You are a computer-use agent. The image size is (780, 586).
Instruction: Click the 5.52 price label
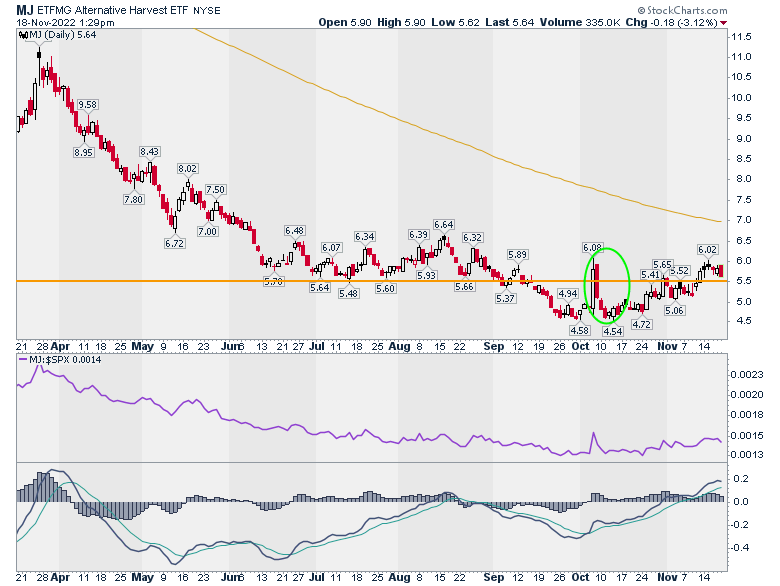(x=680, y=271)
